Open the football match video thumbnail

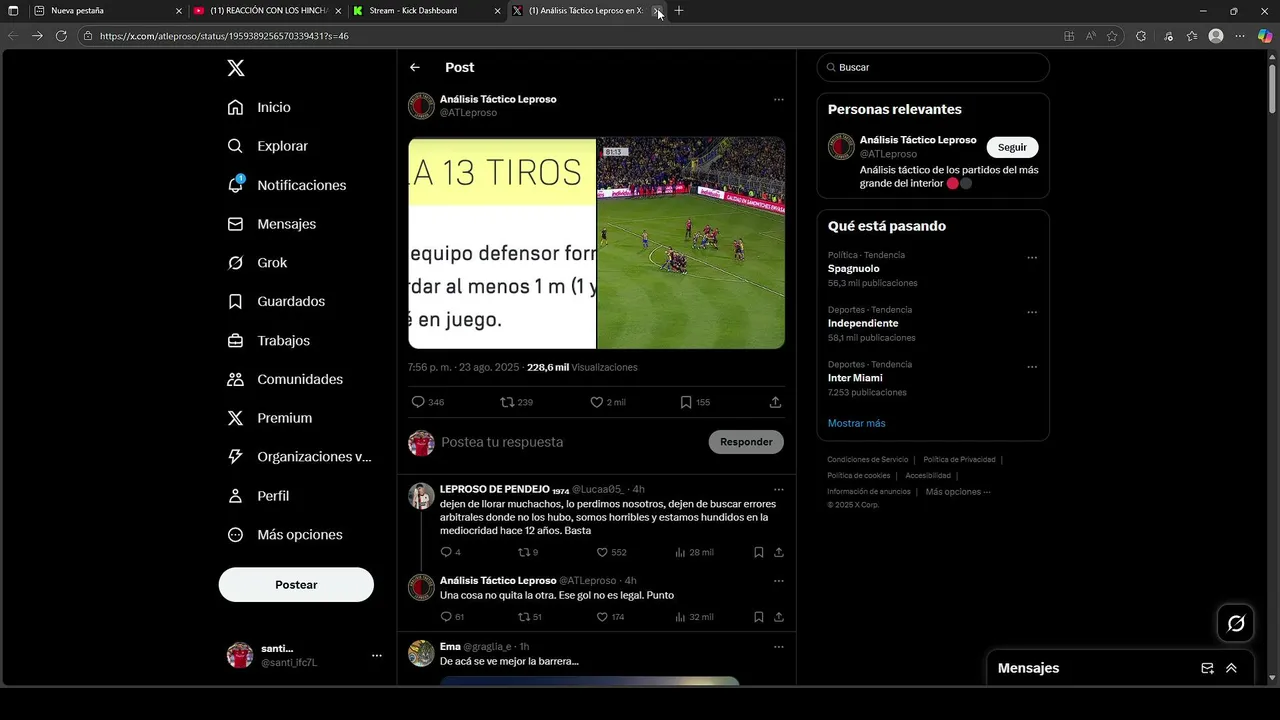pyautogui.click(x=691, y=243)
